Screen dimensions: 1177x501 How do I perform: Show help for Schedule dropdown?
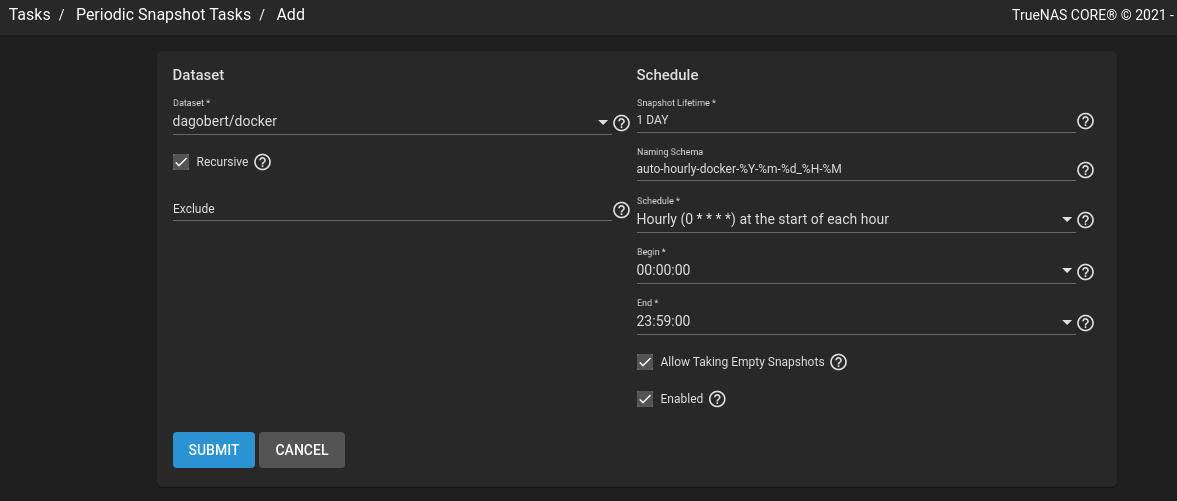pyautogui.click(x=1086, y=220)
